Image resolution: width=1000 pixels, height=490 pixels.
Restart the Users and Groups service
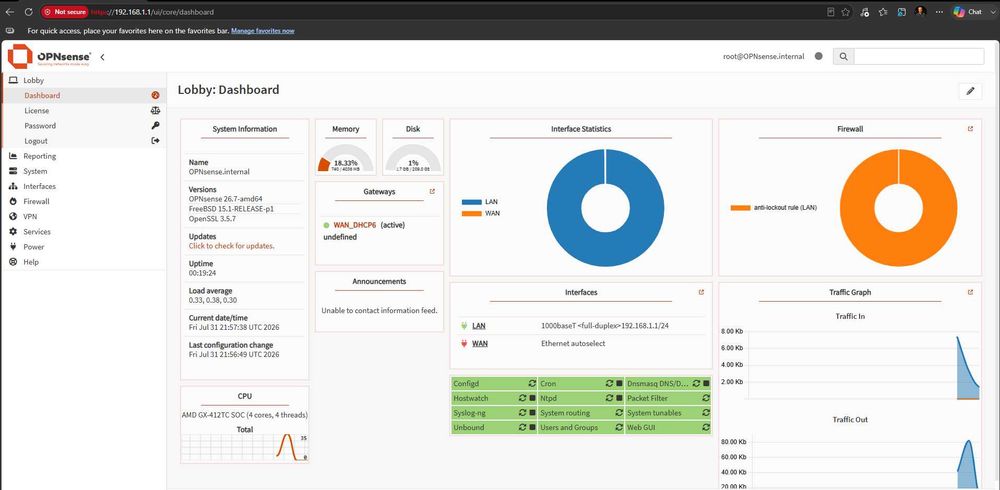tap(619, 427)
